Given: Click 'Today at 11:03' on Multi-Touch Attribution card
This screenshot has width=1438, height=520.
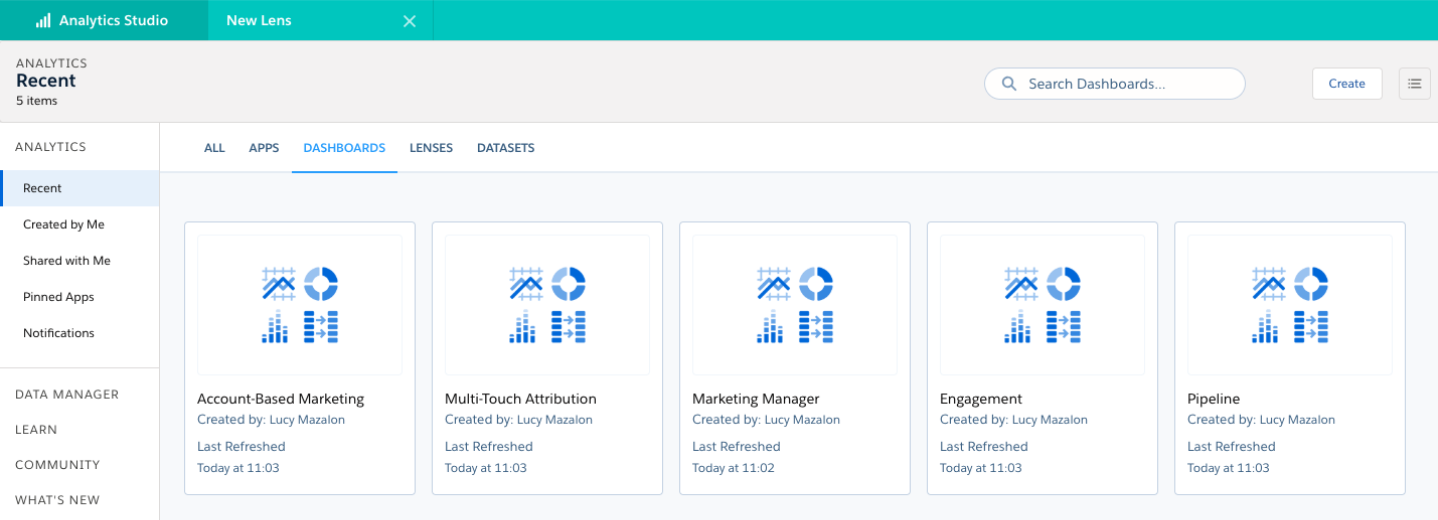Looking at the screenshot, I should (486, 468).
